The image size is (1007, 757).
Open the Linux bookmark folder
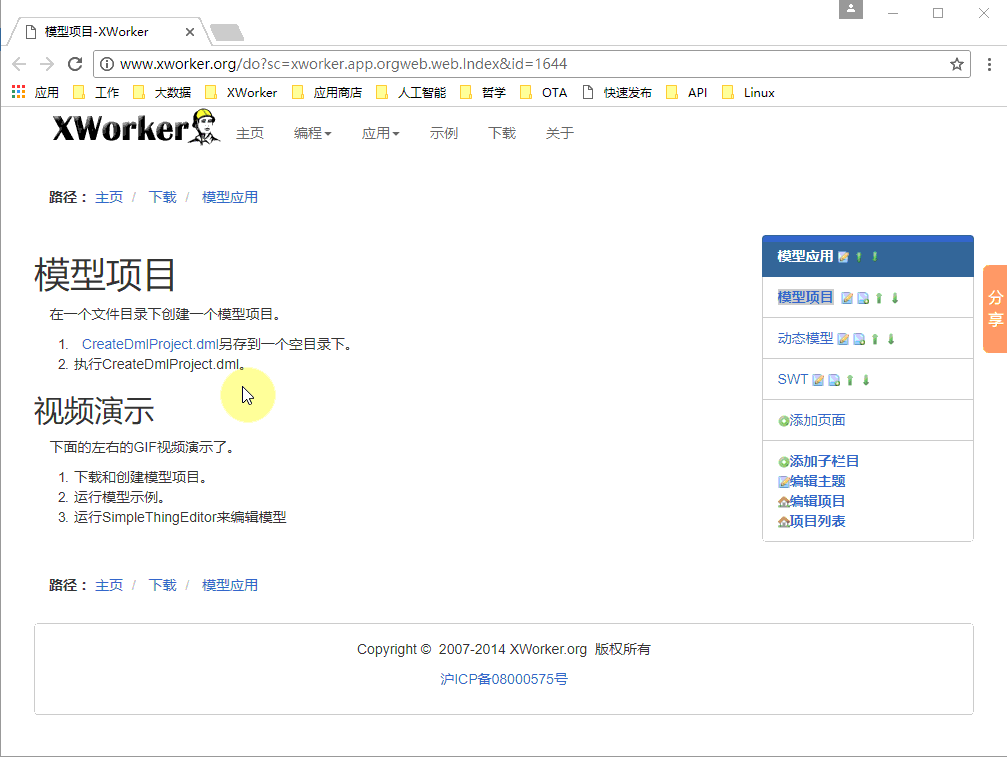[748, 92]
